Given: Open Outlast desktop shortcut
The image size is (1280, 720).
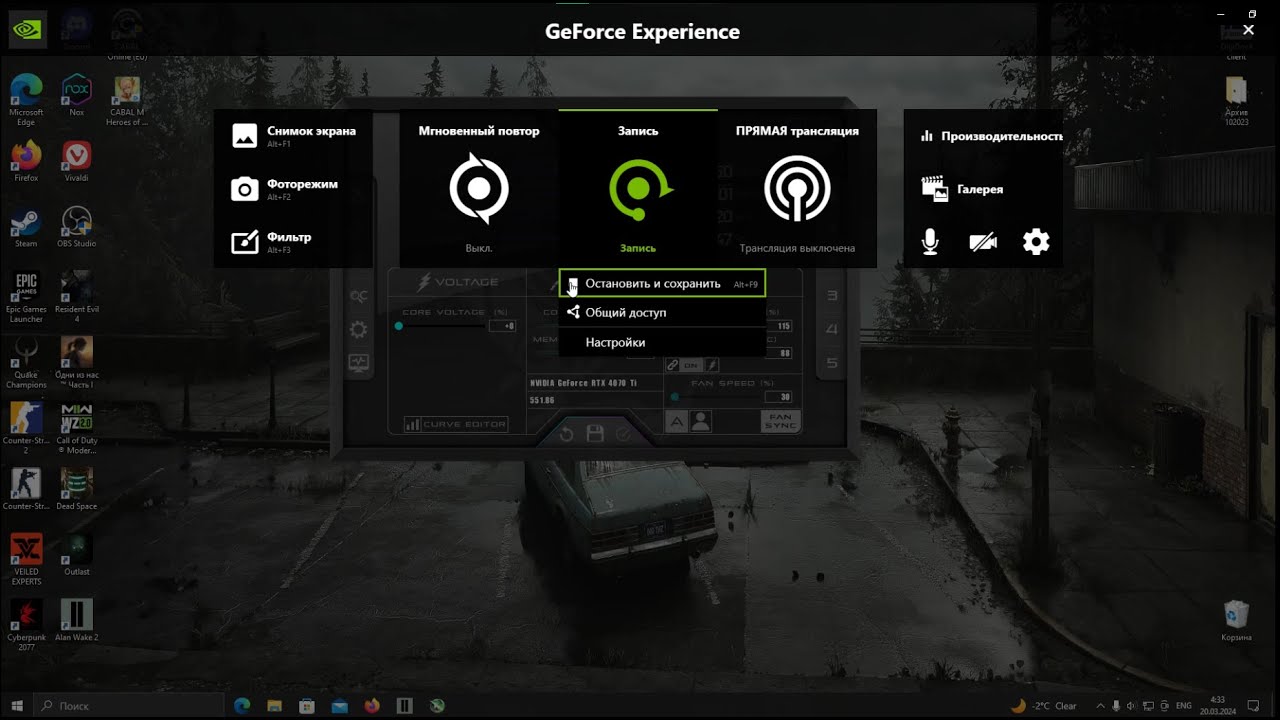Looking at the screenshot, I should (77, 554).
